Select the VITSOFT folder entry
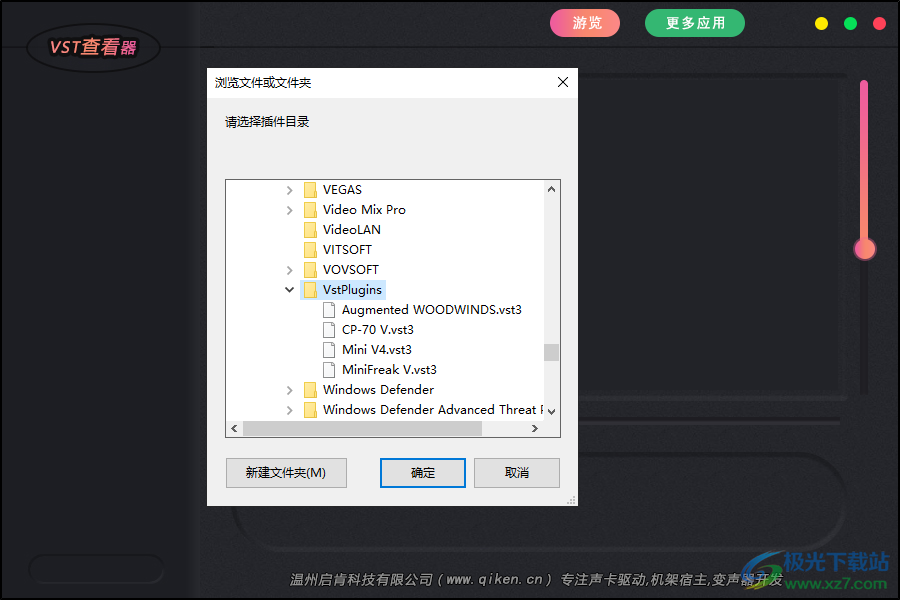 (349, 249)
